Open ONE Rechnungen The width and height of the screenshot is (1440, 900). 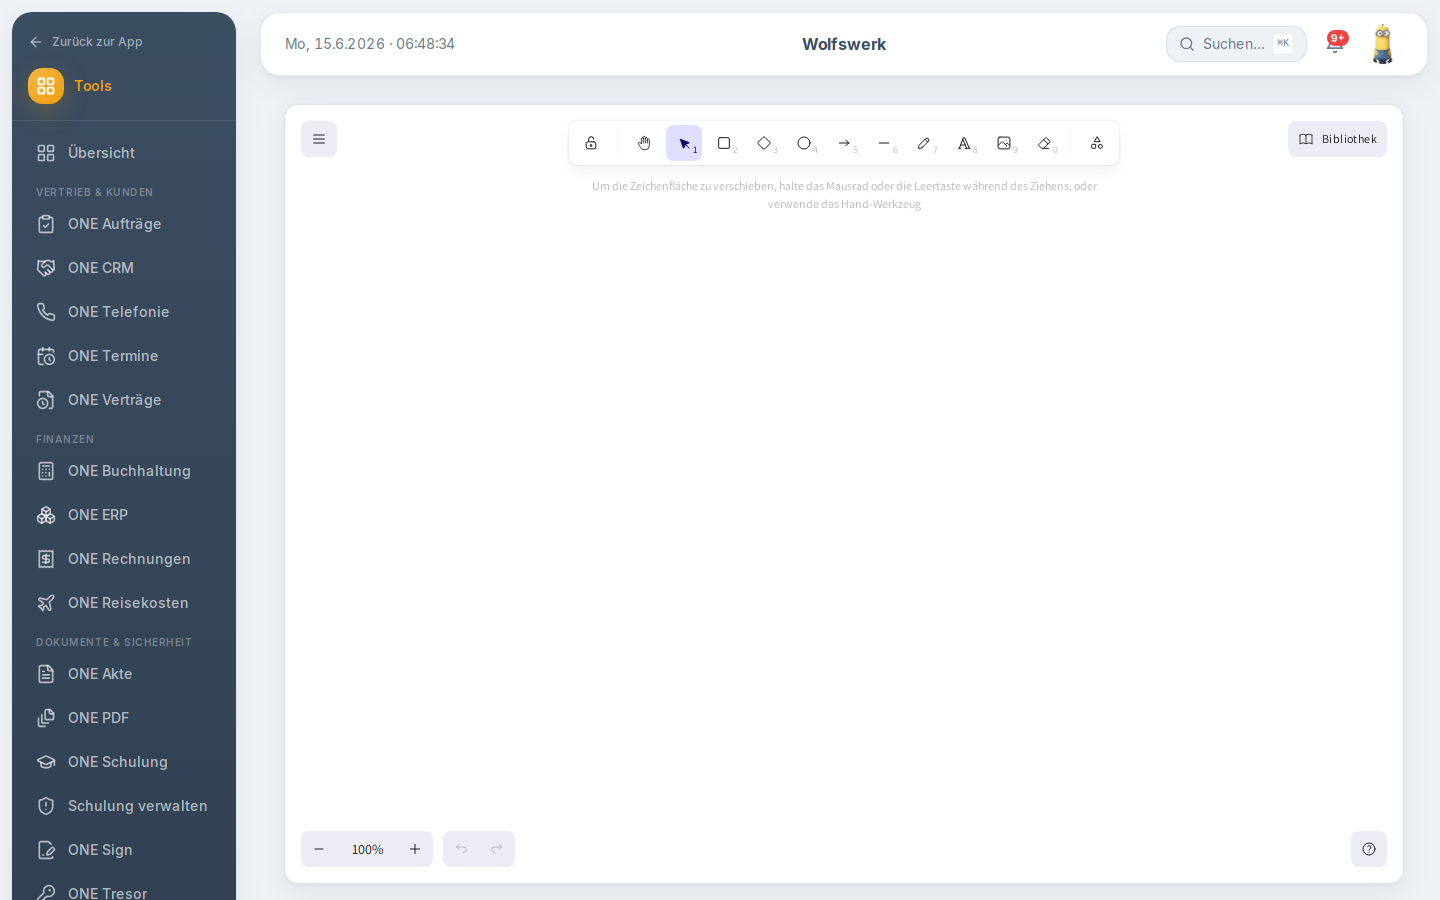(124, 559)
